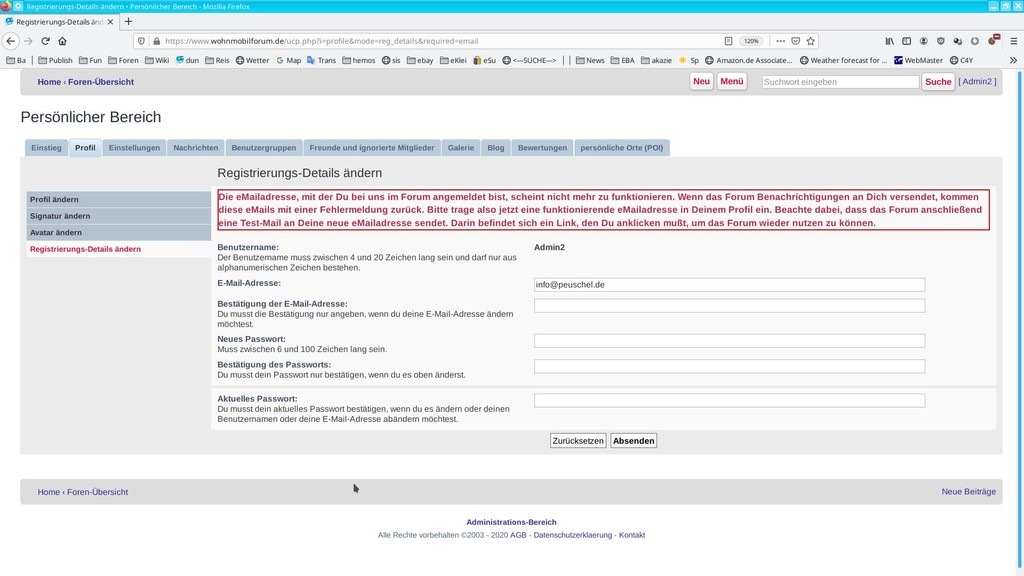Image resolution: width=1024 pixels, height=576 pixels.
Task: Open the ebay bookmarks folder
Action: (420, 60)
